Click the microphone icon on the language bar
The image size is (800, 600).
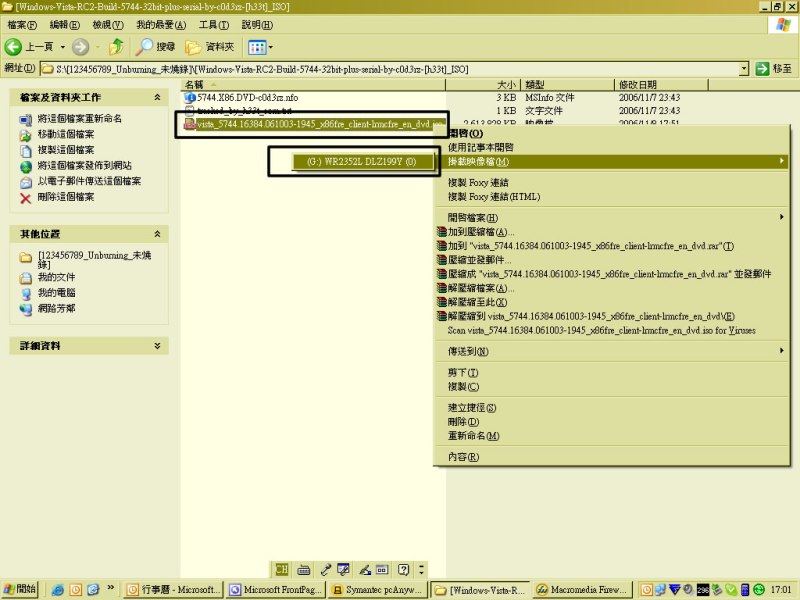[326, 569]
